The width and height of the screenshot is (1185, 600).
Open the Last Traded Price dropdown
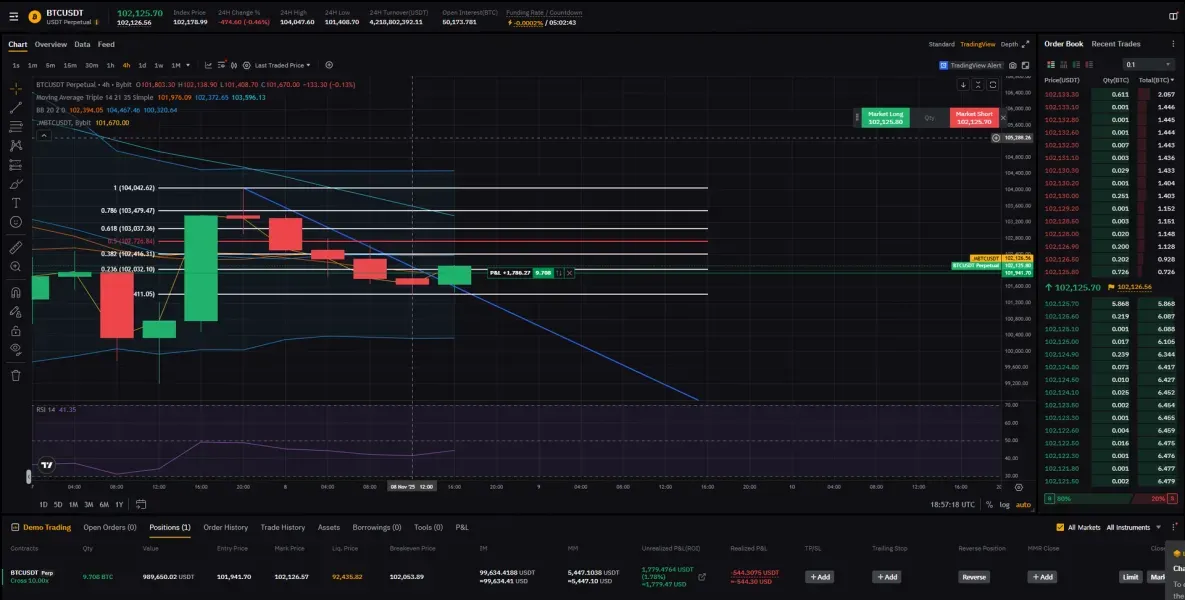283,65
